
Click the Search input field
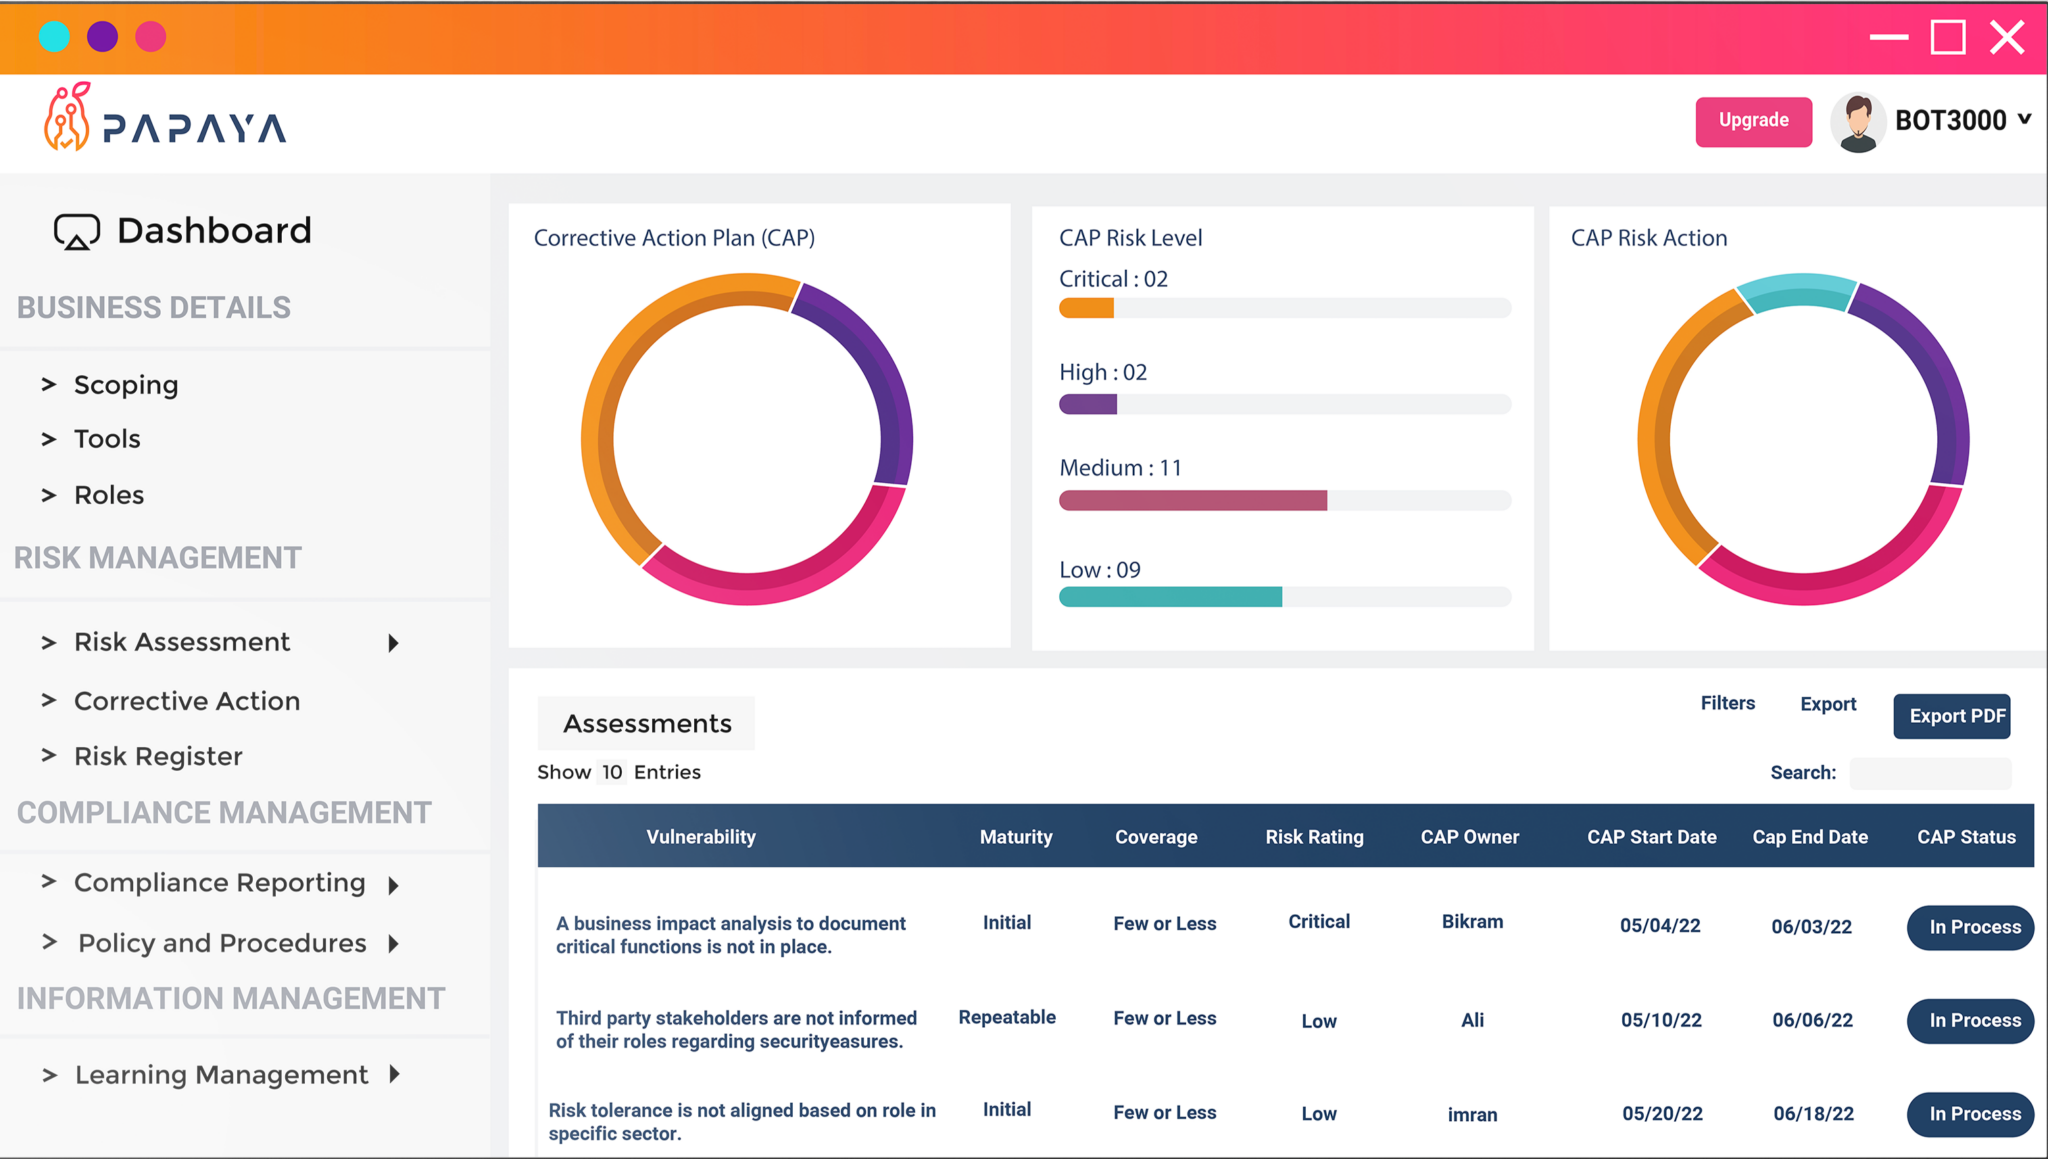[x=1930, y=773]
